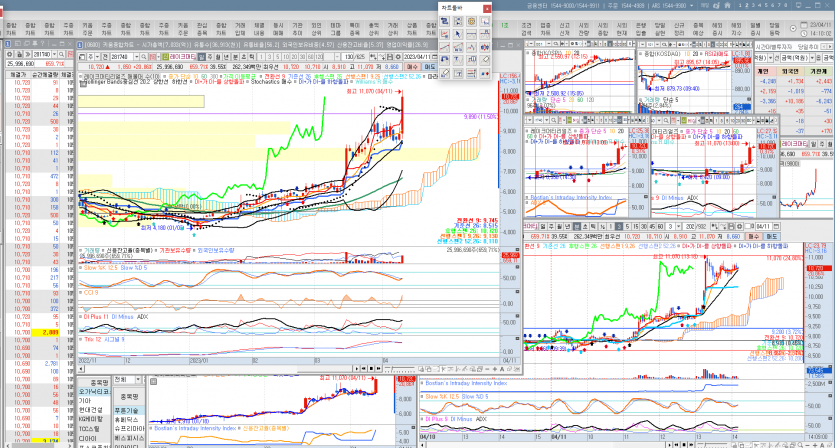Select 현대건설 in the bottom stock list
Screen dimensions: 835x448
[94, 410]
